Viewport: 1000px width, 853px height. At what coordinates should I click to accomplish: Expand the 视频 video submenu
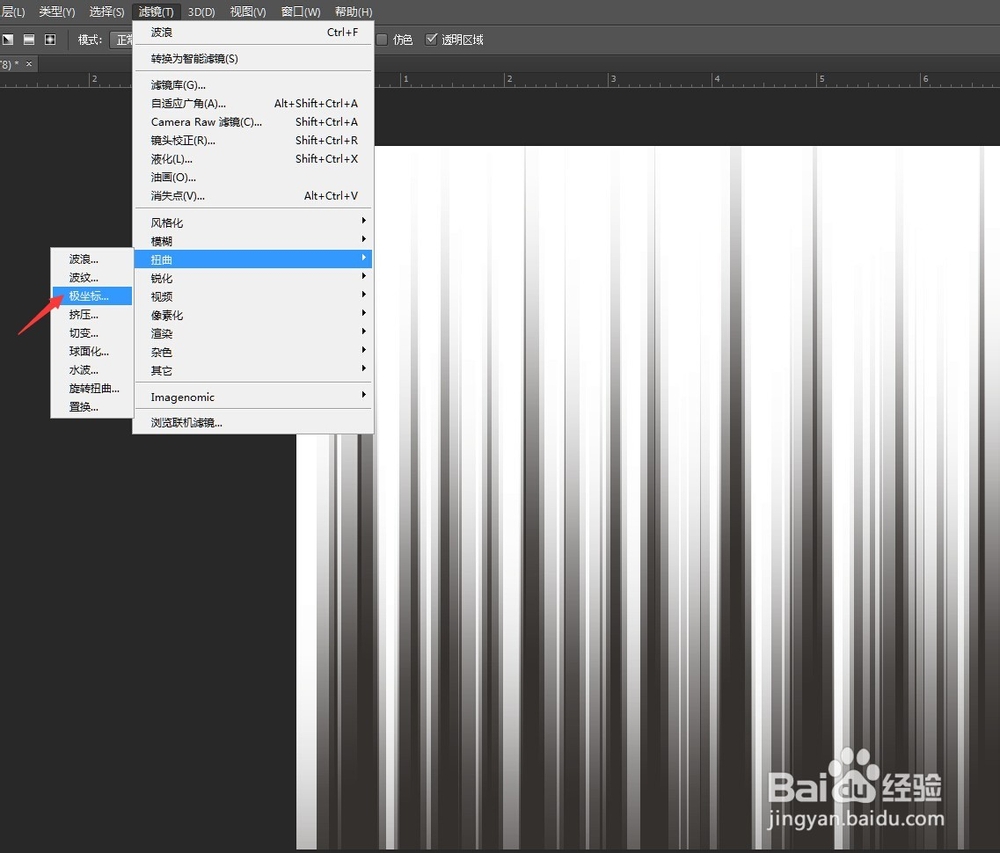[253, 296]
